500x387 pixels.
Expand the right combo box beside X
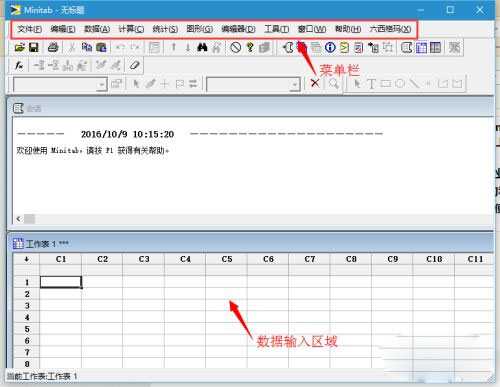pos(294,85)
